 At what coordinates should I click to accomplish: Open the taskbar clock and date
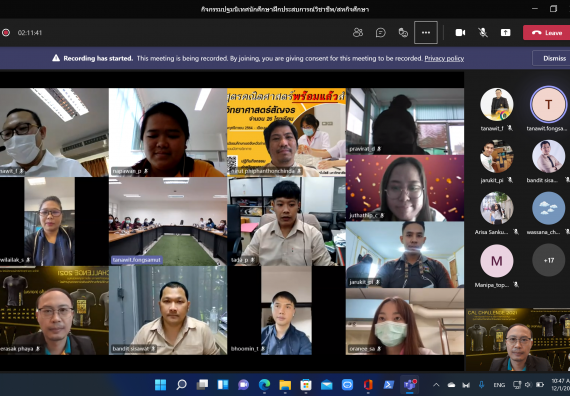tap(560, 385)
